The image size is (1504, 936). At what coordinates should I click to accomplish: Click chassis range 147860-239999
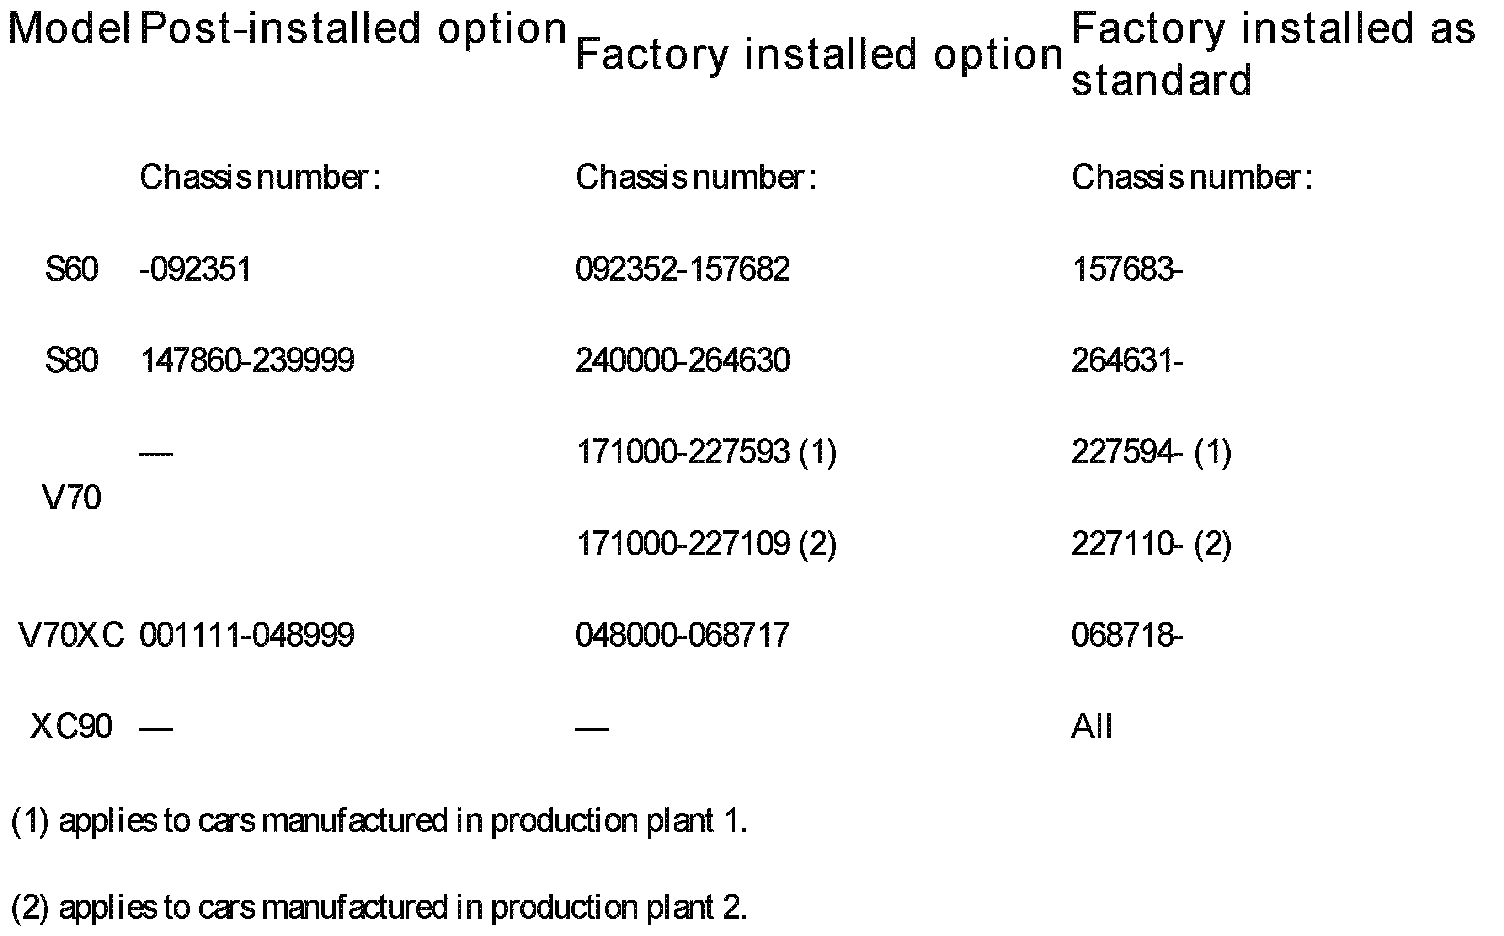click(247, 361)
